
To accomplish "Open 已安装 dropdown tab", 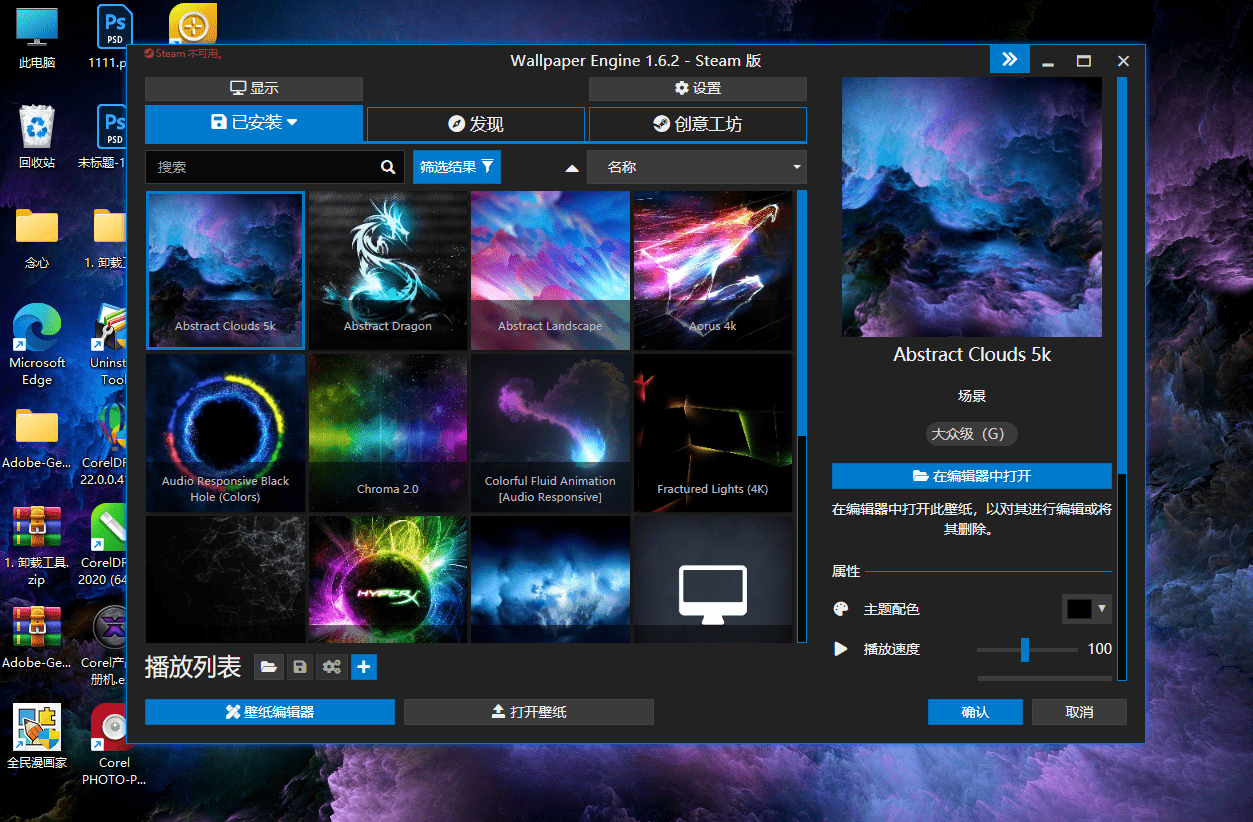I will coord(254,124).
